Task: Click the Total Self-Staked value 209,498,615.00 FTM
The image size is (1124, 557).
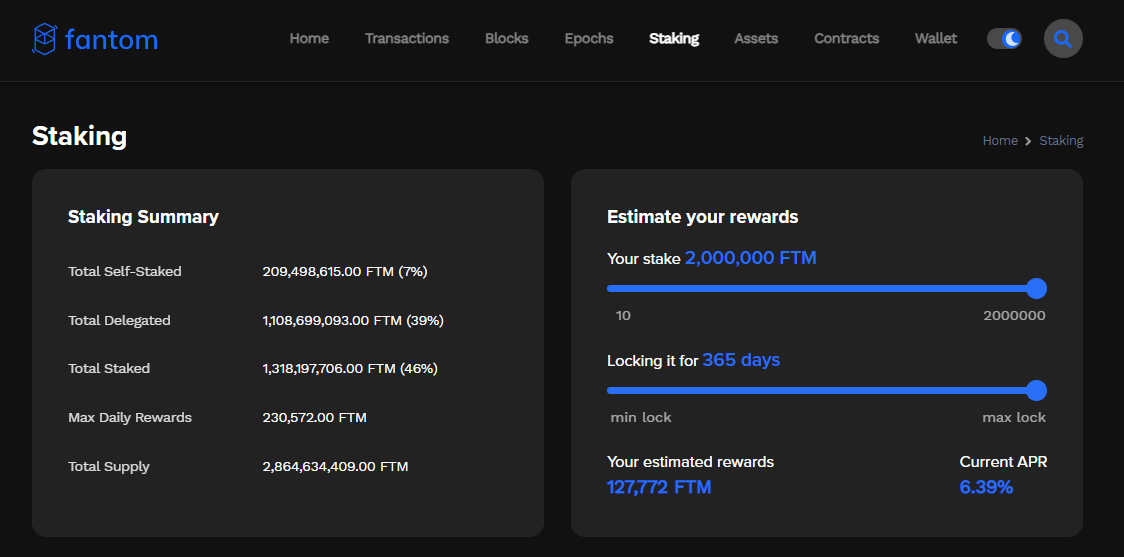Action: click(345, 272)
